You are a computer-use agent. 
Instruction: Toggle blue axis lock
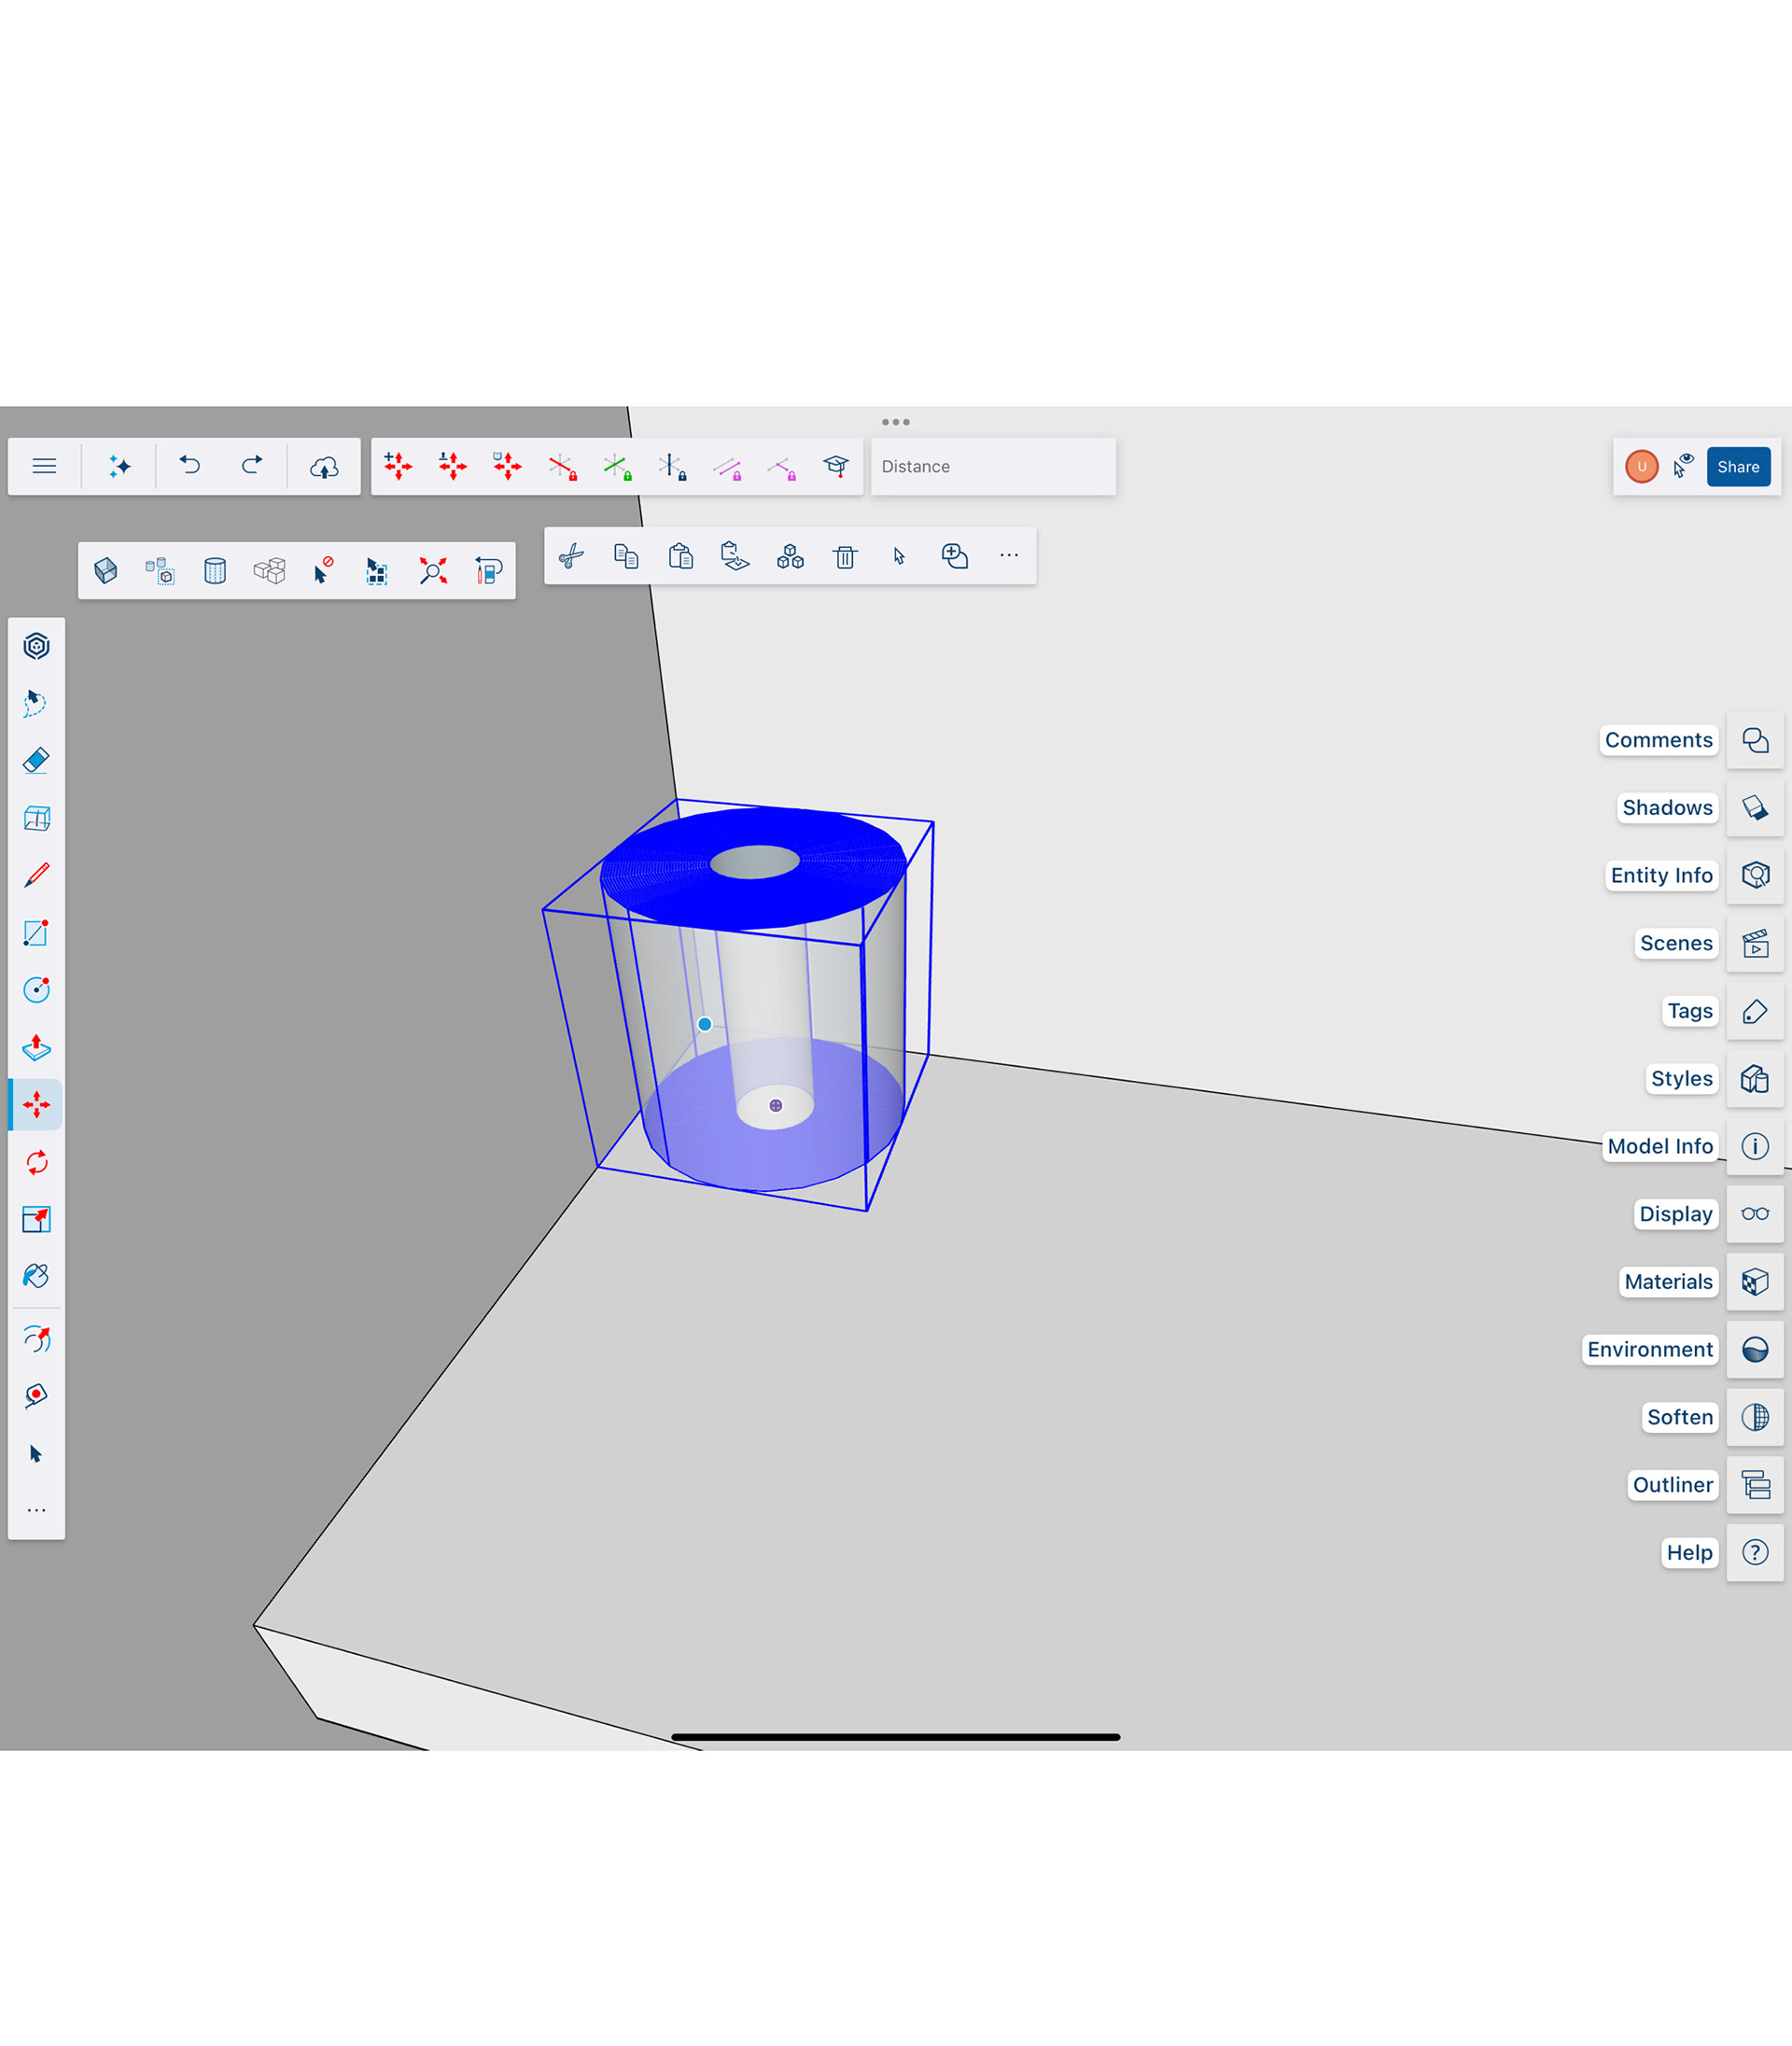point(672,467)
